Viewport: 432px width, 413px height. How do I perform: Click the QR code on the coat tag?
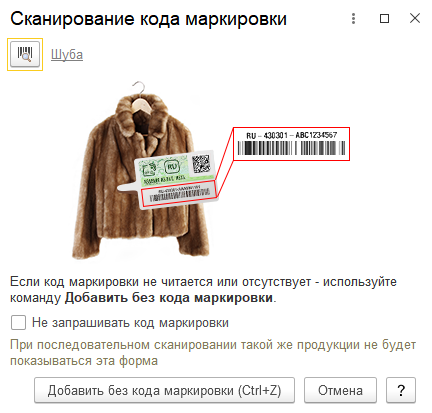coord(201,164)
